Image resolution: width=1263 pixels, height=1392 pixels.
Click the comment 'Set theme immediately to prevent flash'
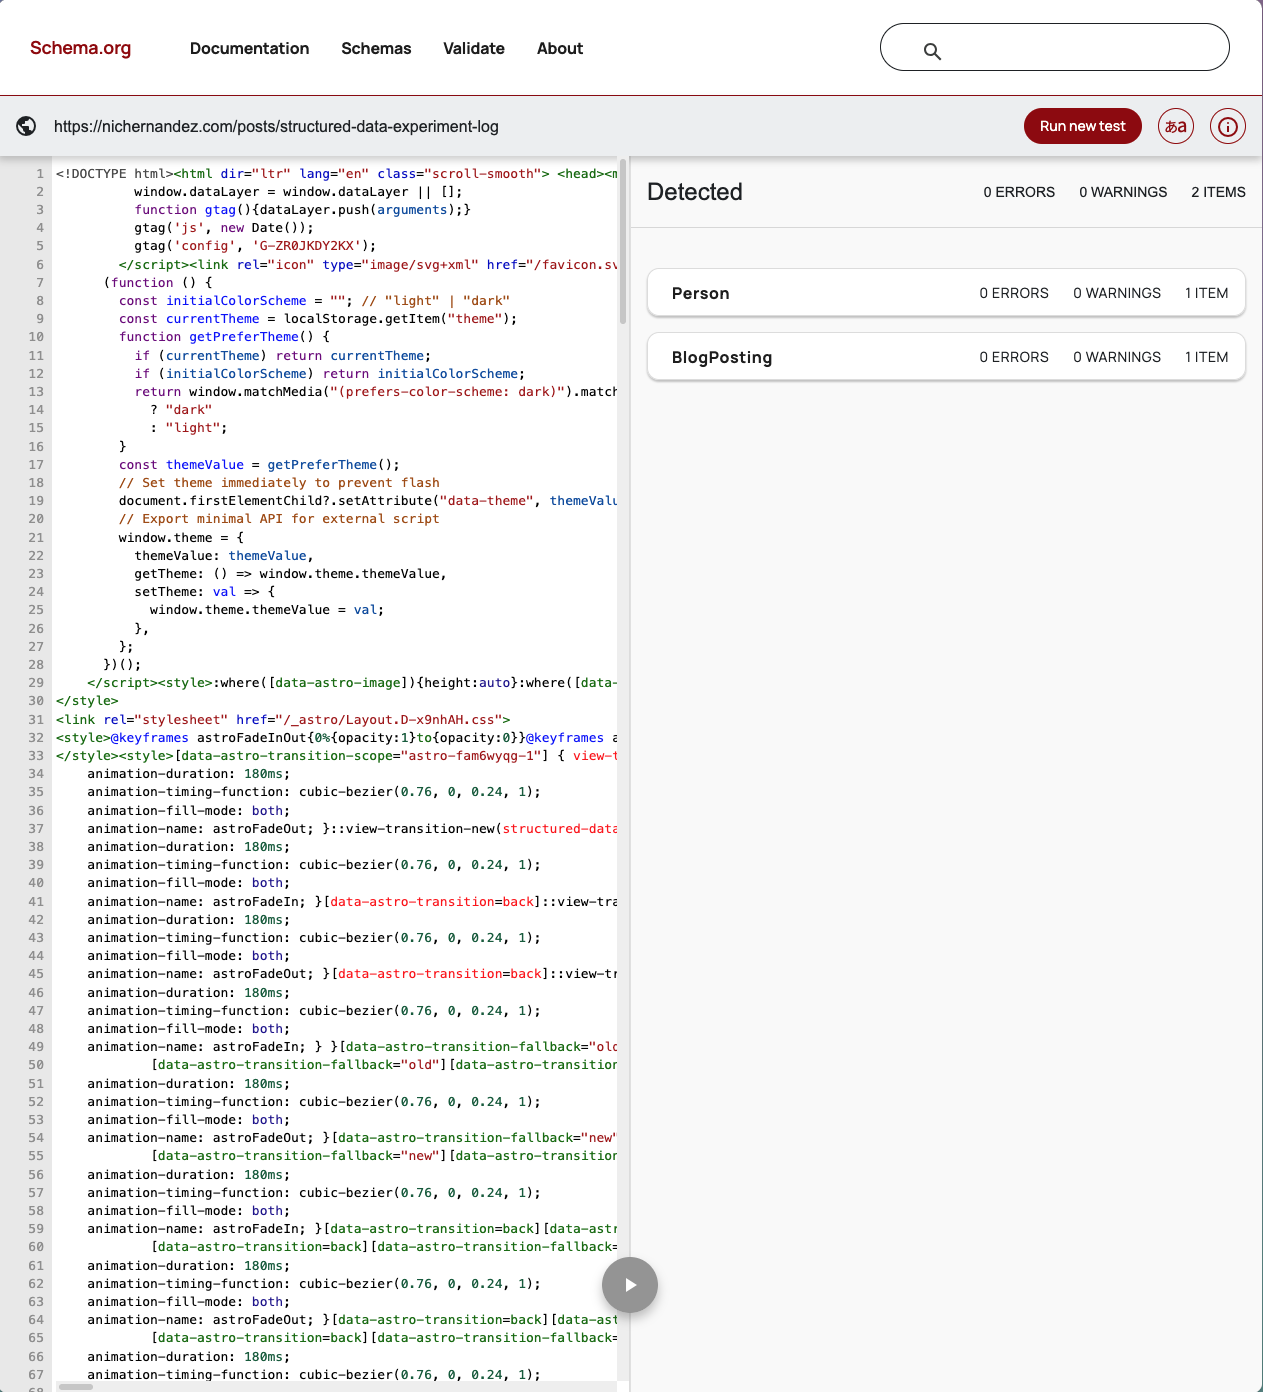pyautogui.click(x=279, y=483)
